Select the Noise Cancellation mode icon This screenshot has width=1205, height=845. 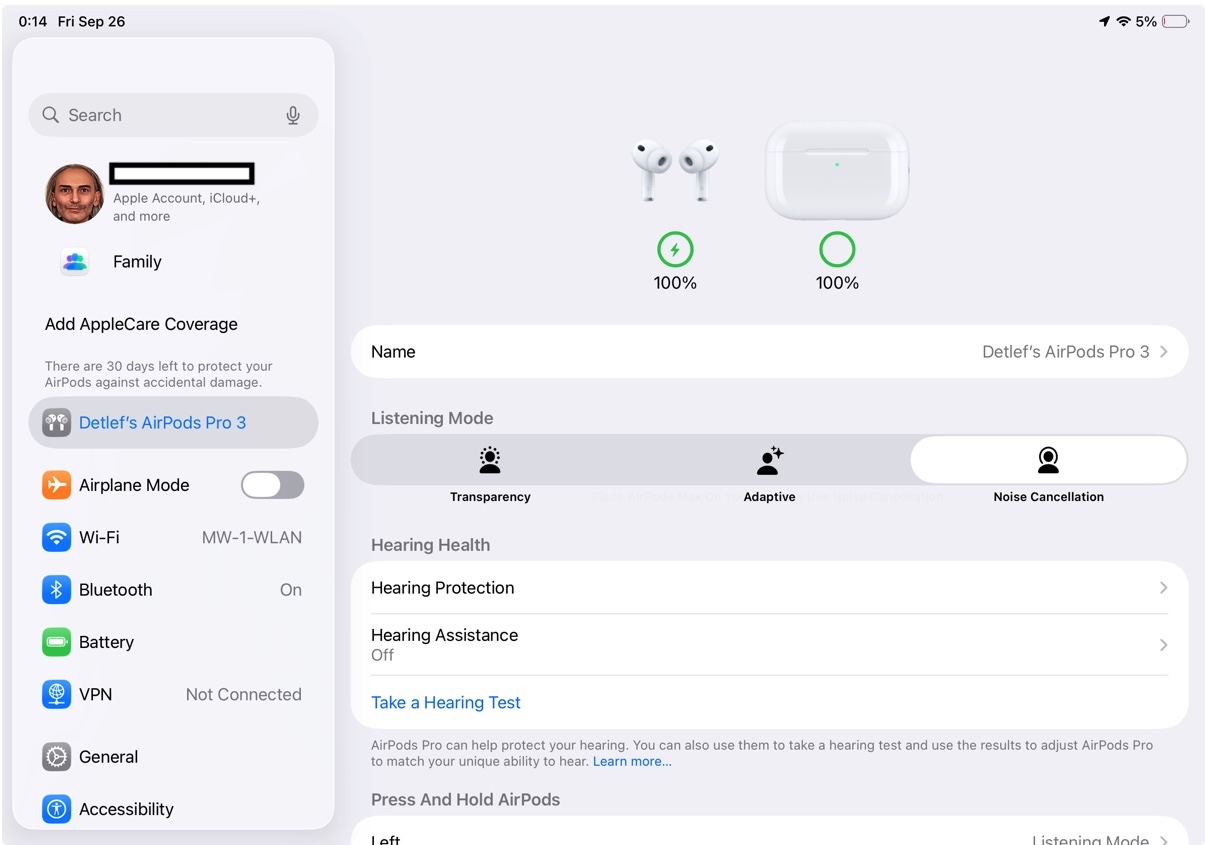1048,460
